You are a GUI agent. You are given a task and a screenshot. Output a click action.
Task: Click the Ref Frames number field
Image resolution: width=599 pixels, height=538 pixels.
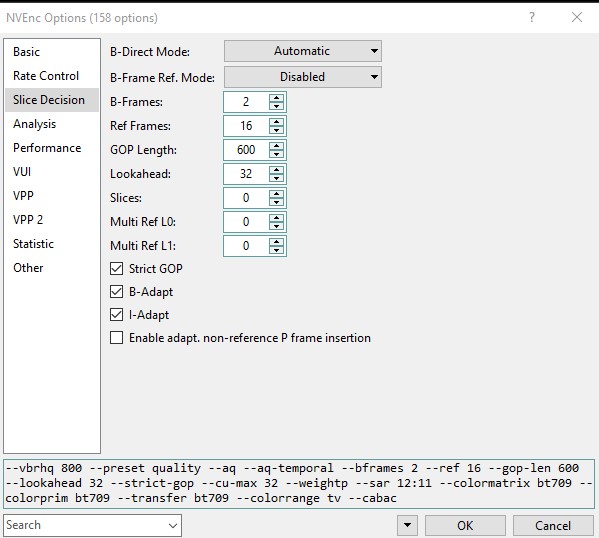click(246, 126)
